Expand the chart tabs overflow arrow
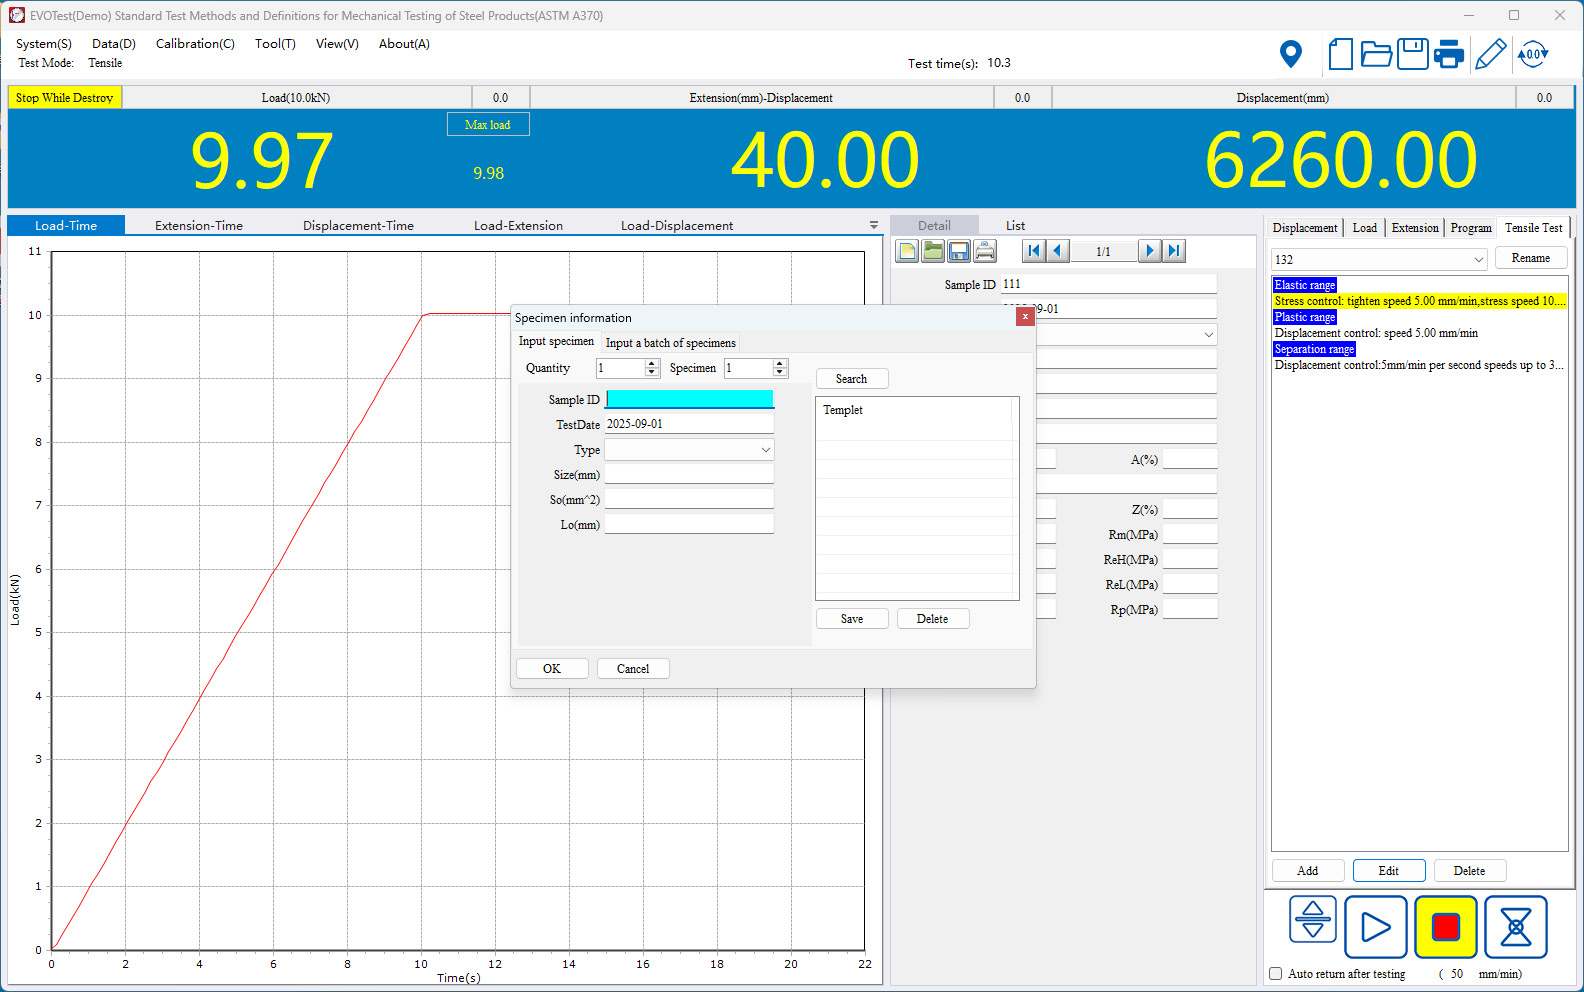The width and height of the screenshot is (1584, 992). (x=873, y=226)
